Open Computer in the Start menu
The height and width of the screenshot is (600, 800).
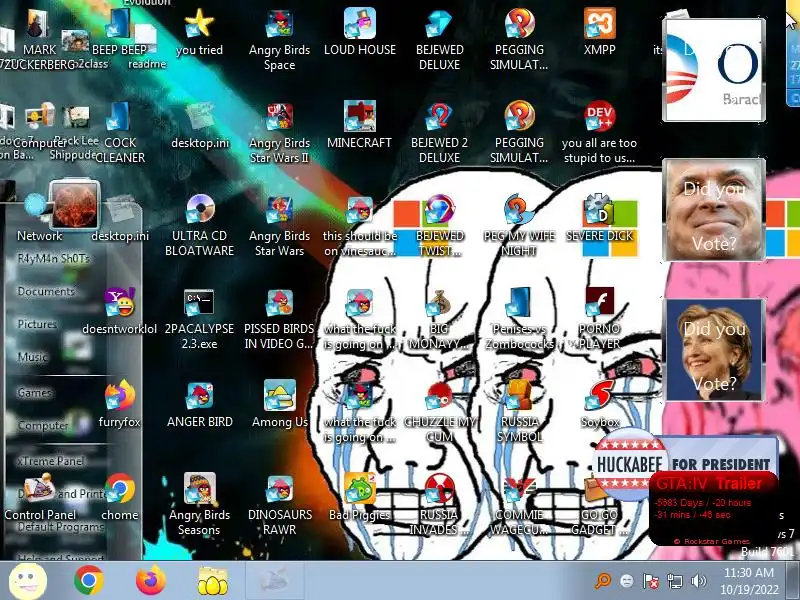point(43,425)
